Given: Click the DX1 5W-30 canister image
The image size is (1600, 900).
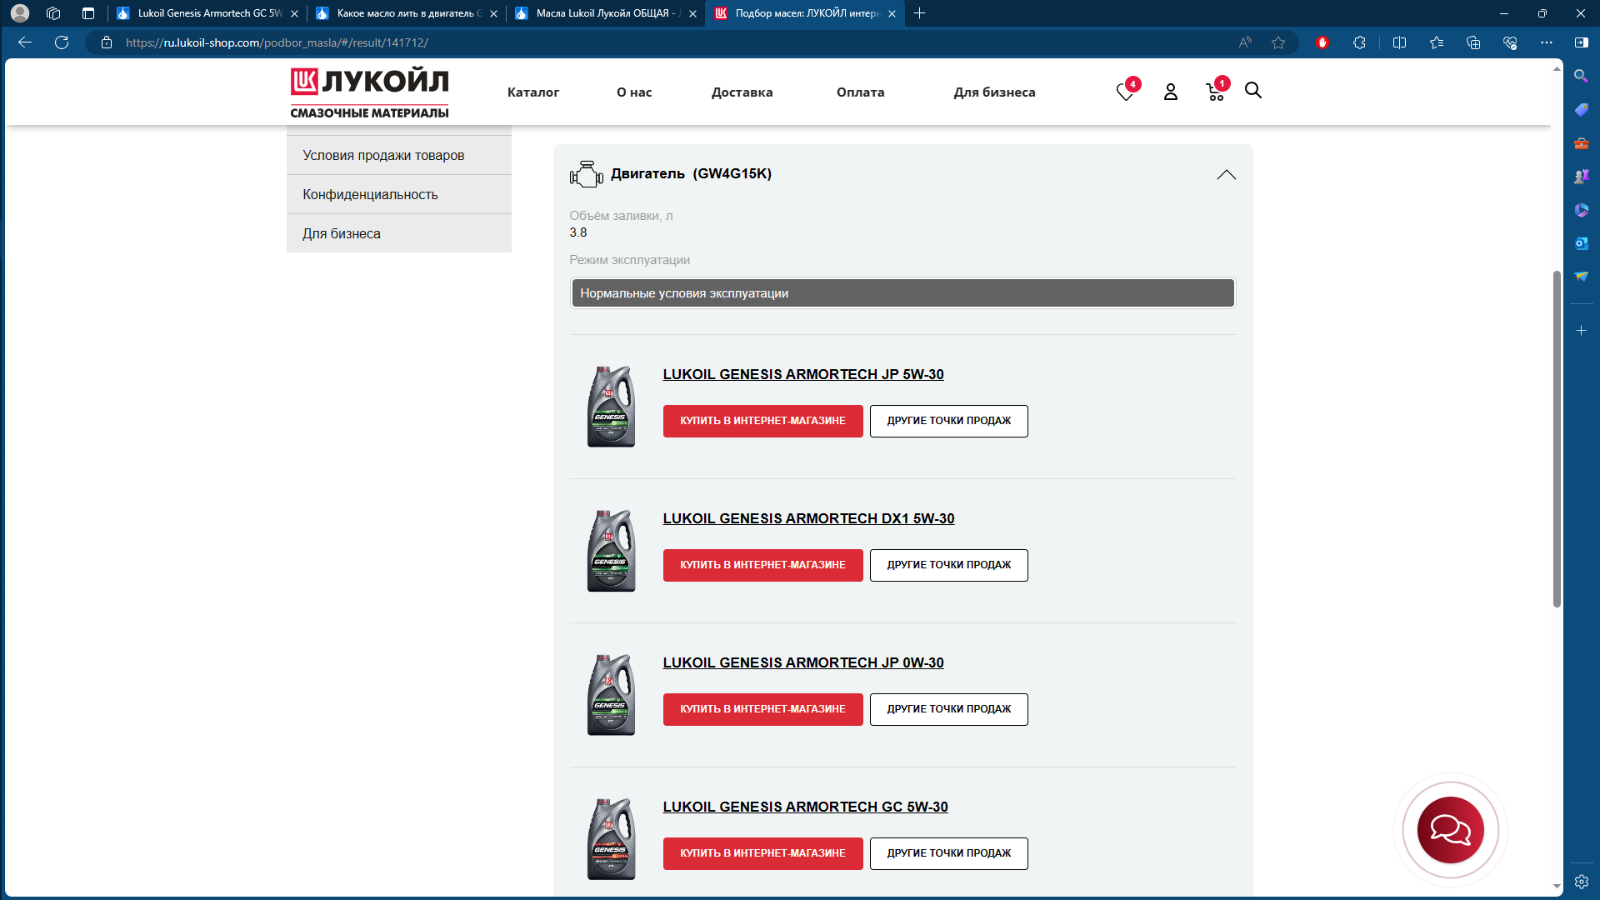Looking at the screenshot, I should pyautogui.click(x=611, y=550).
